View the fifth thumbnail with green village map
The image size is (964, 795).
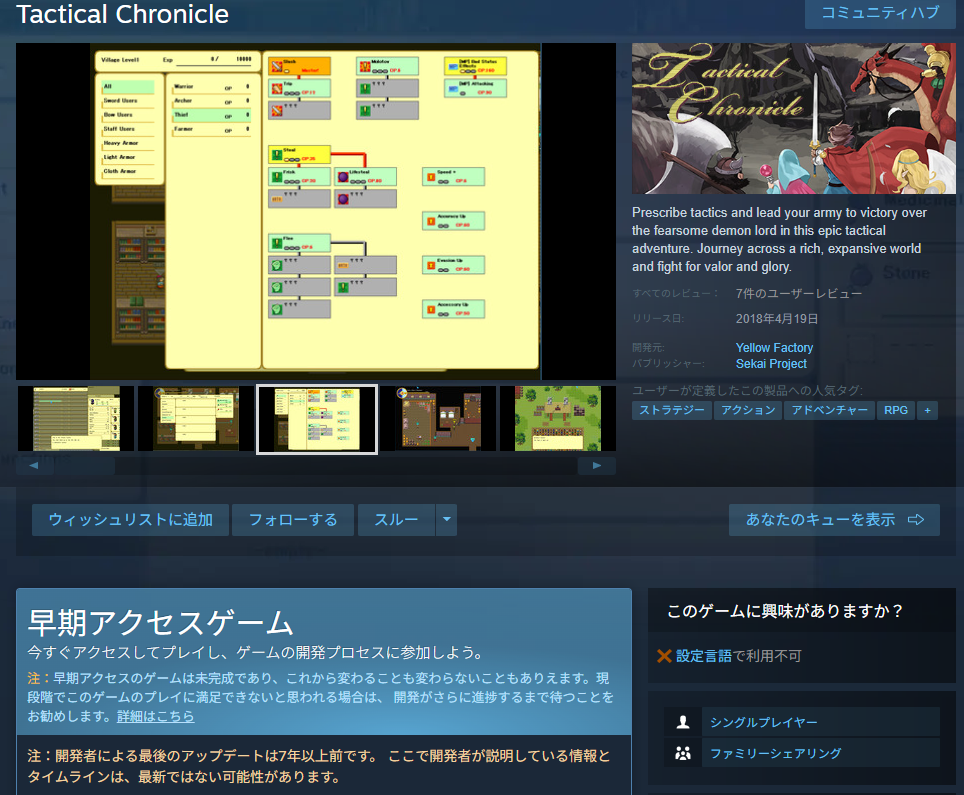pyautogui.click(x=558, y=419)
